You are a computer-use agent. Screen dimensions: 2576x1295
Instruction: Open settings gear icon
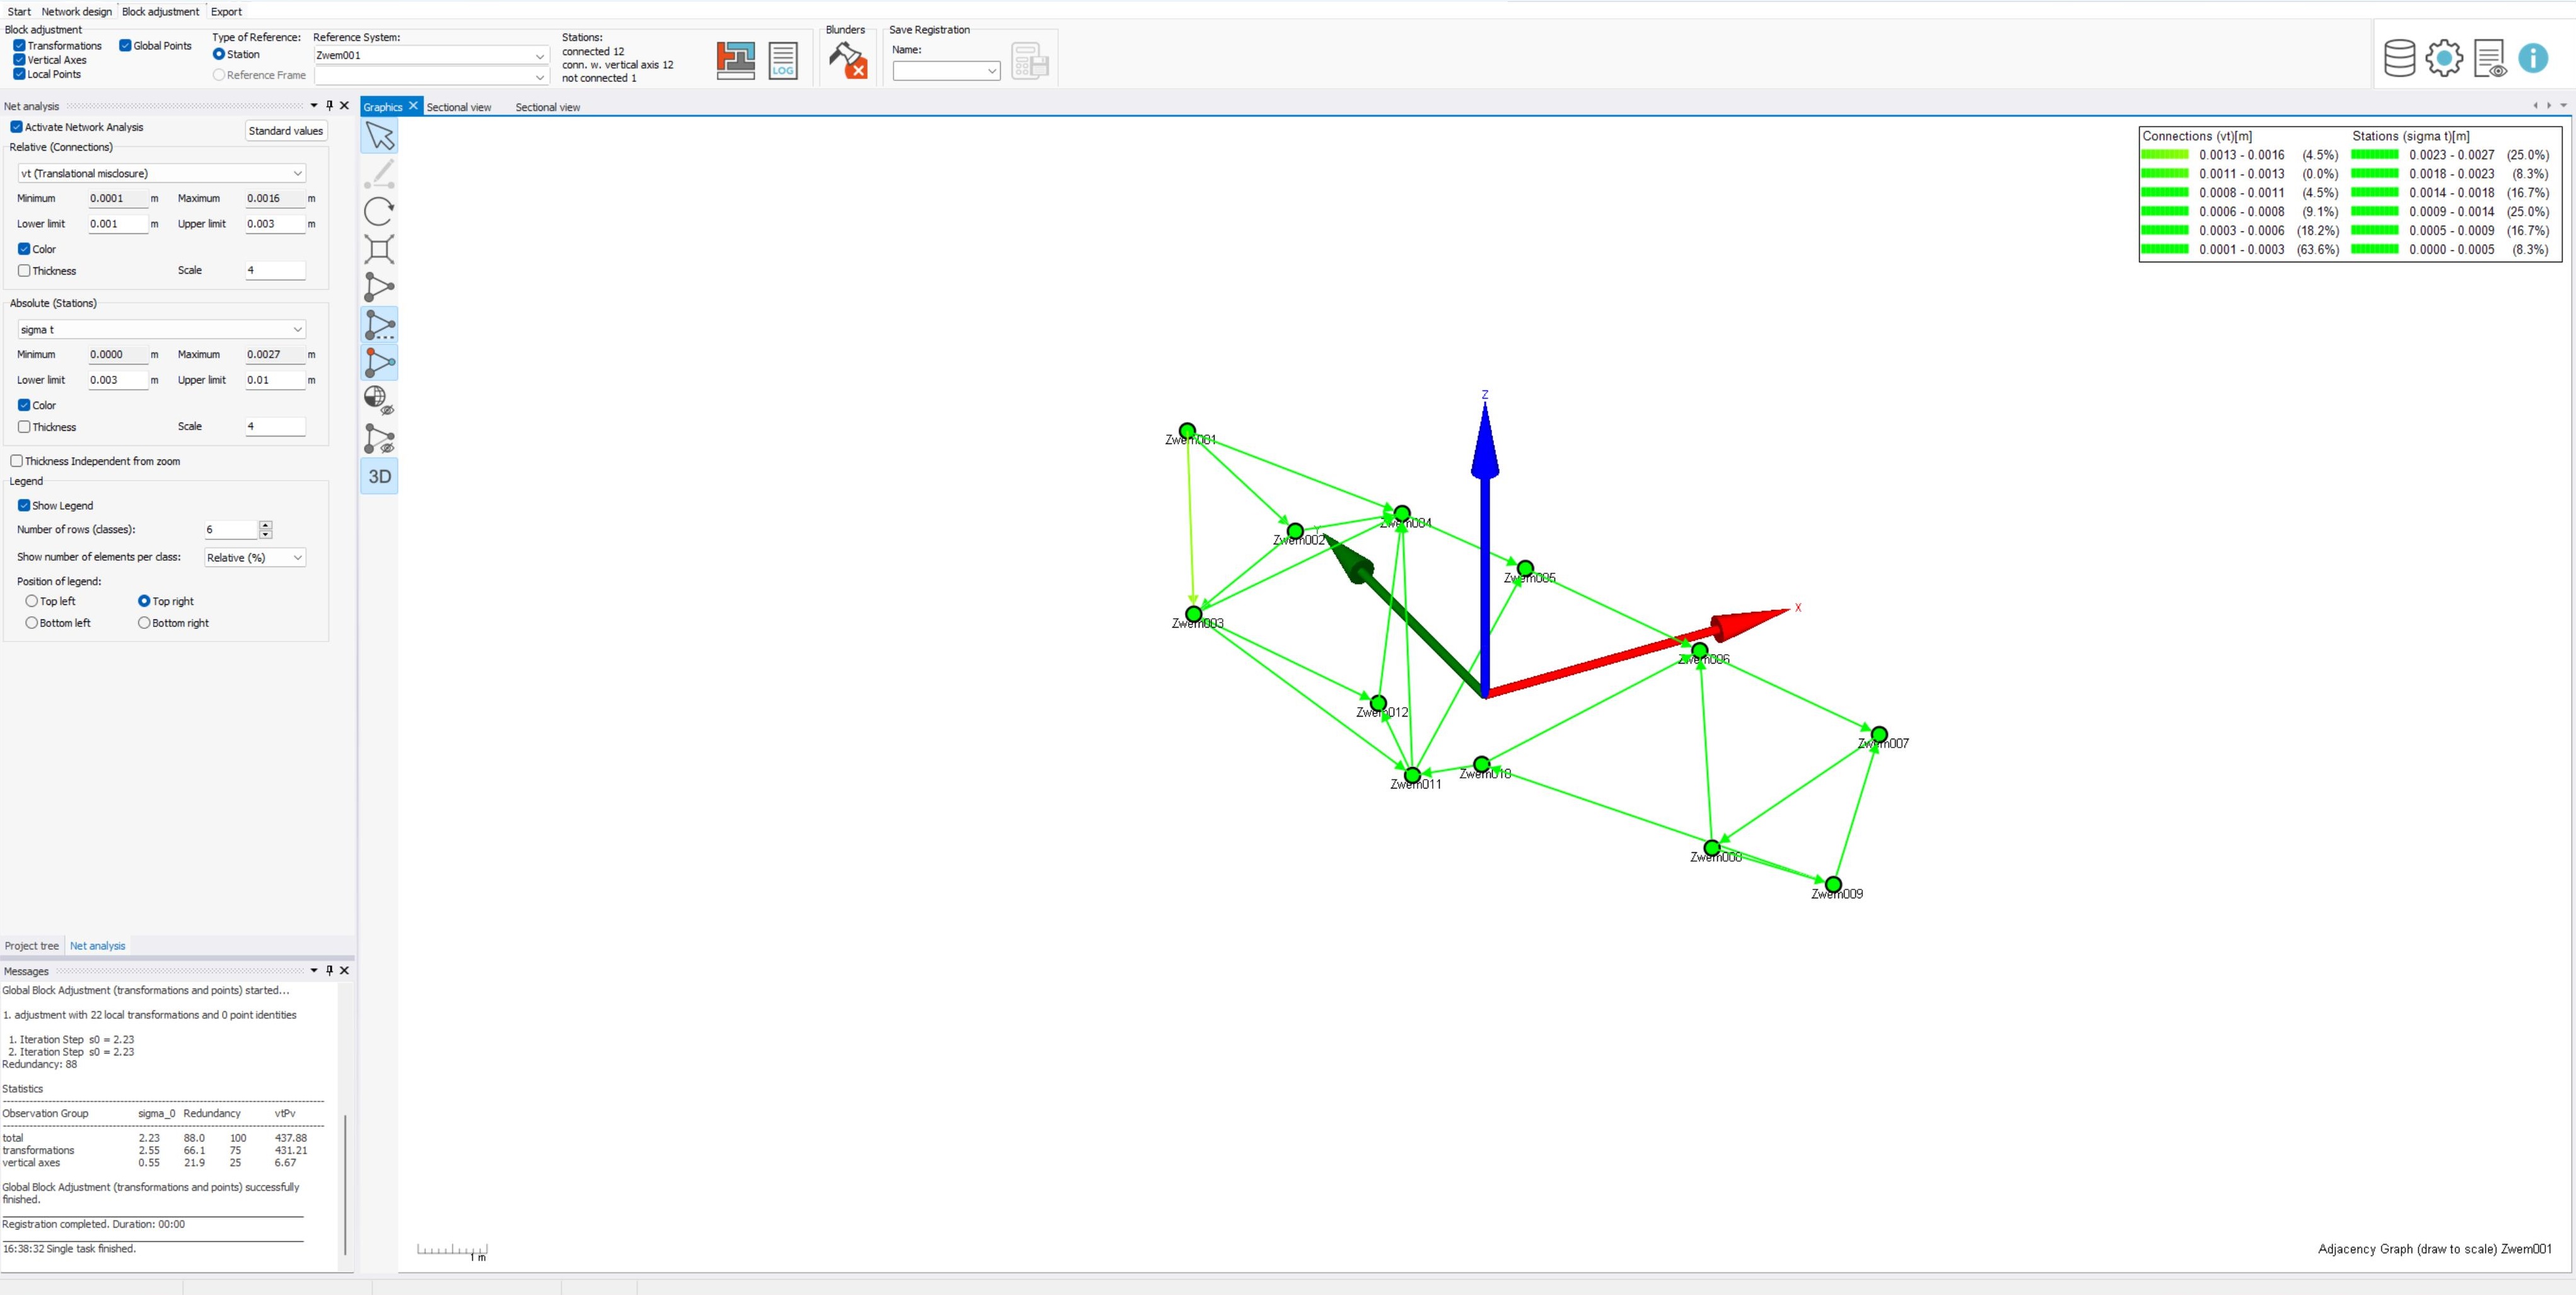click(x=2444, y=58)
